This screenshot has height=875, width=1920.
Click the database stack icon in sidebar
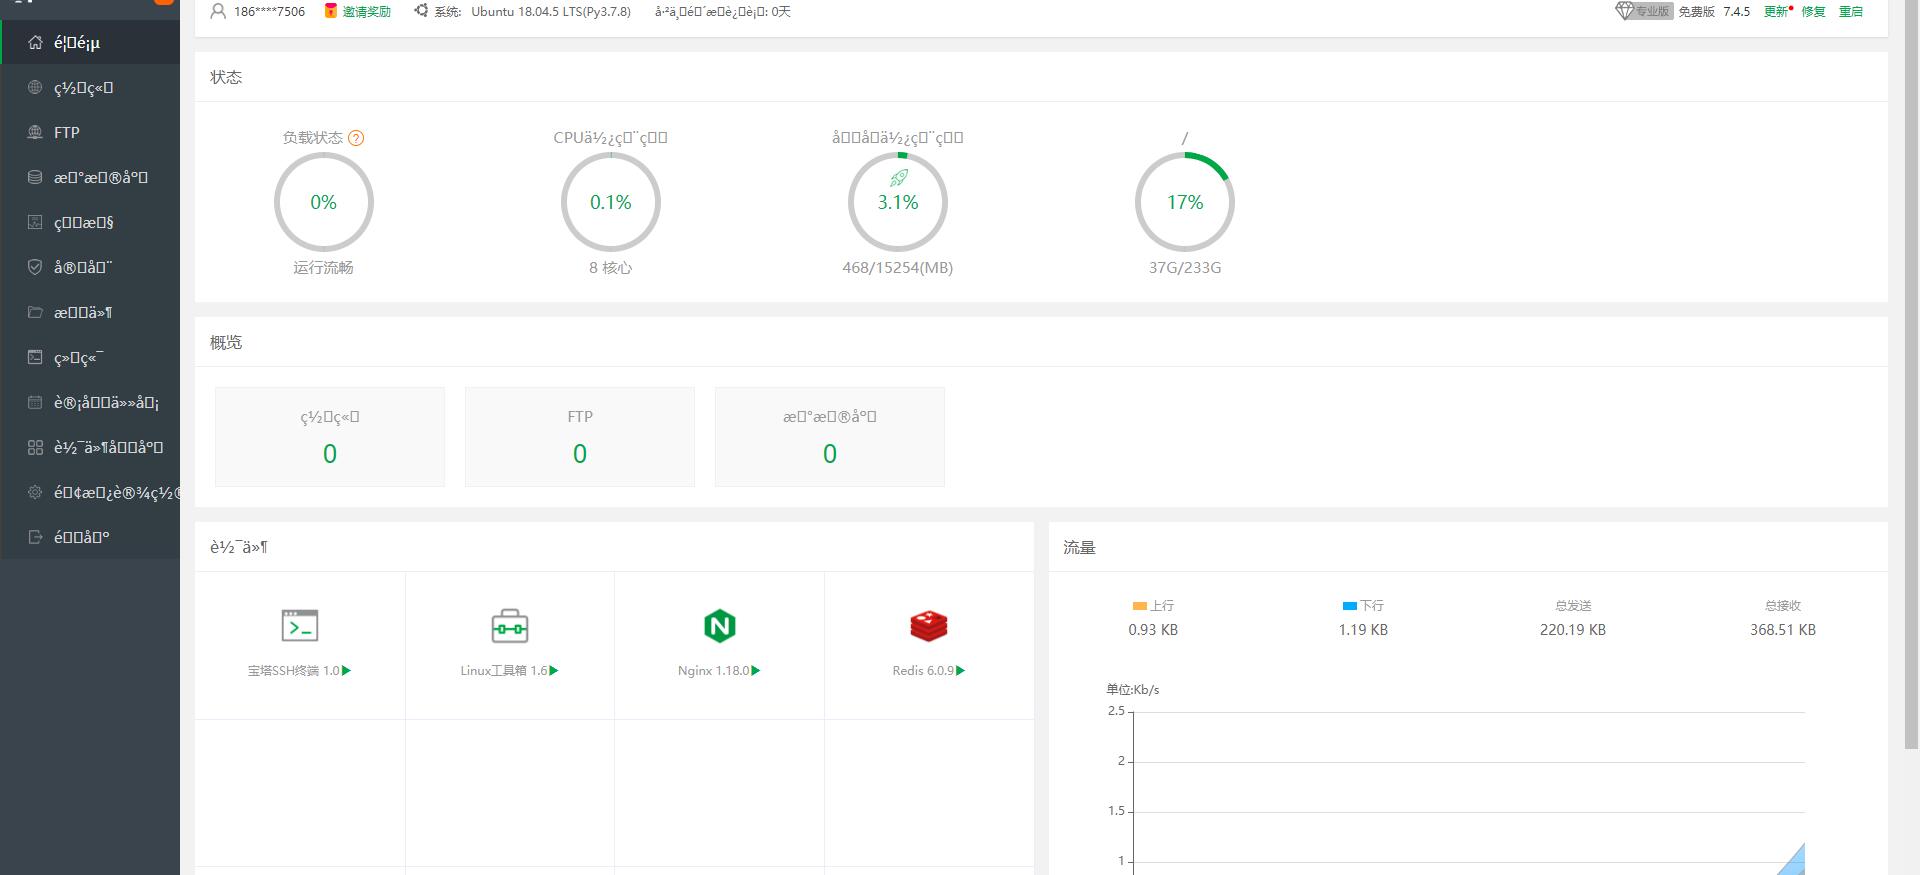point(35,177)
